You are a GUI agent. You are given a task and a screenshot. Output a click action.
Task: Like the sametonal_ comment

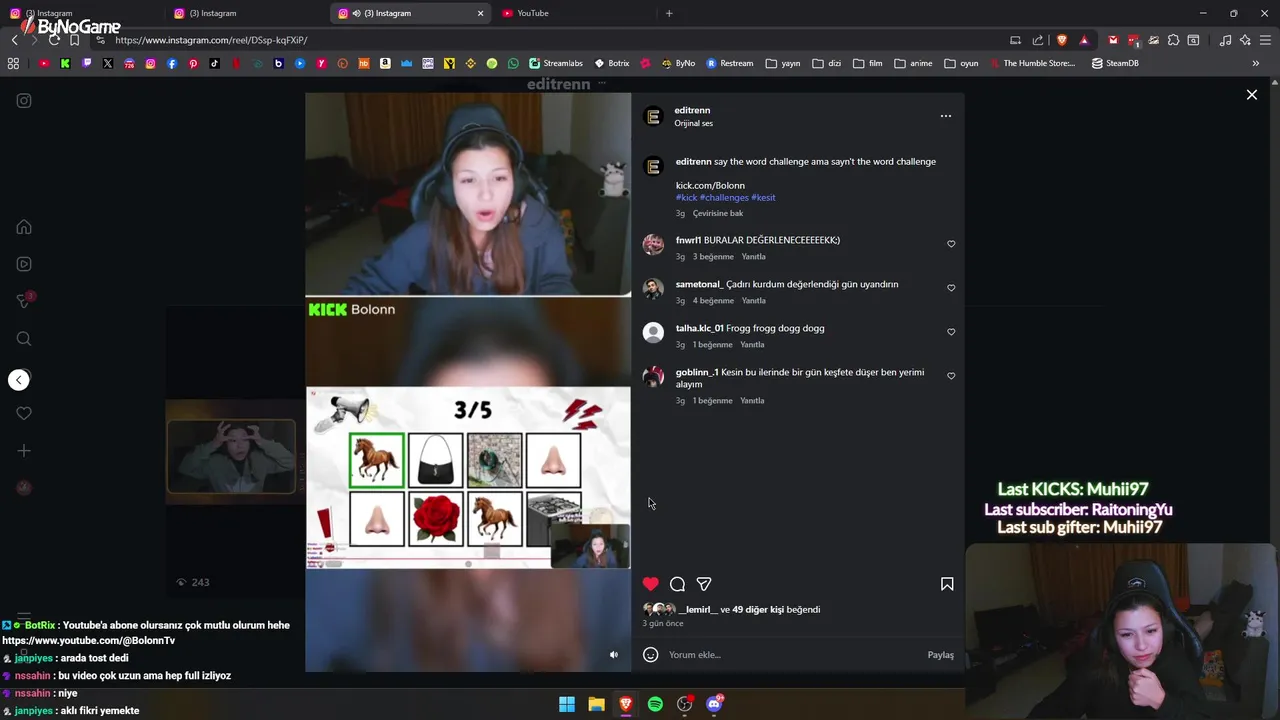tap(951, 288)
